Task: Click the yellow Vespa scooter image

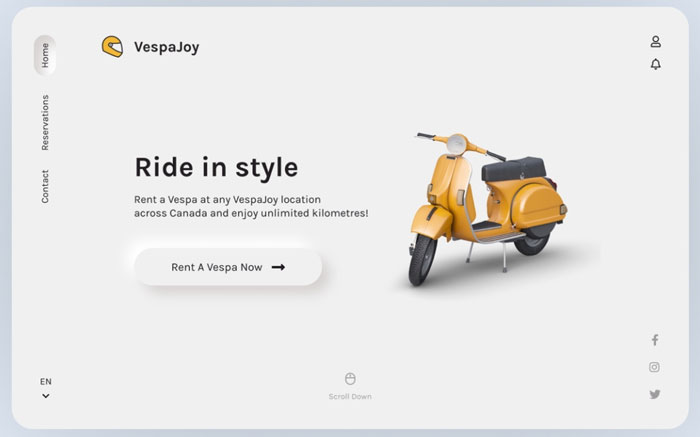Action: click(x=488, y=209)
